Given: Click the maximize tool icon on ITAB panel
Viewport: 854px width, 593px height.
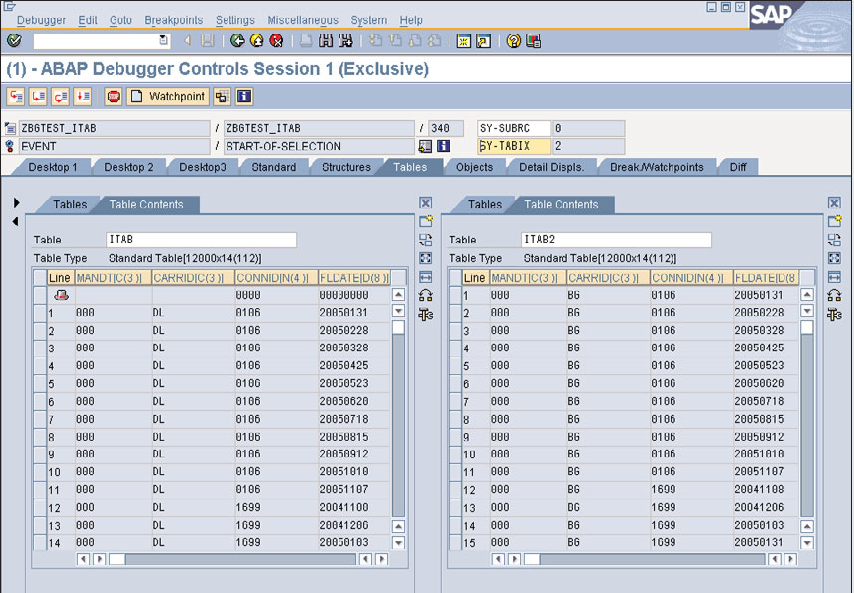Looking at the screenshot, I should 426,258.
